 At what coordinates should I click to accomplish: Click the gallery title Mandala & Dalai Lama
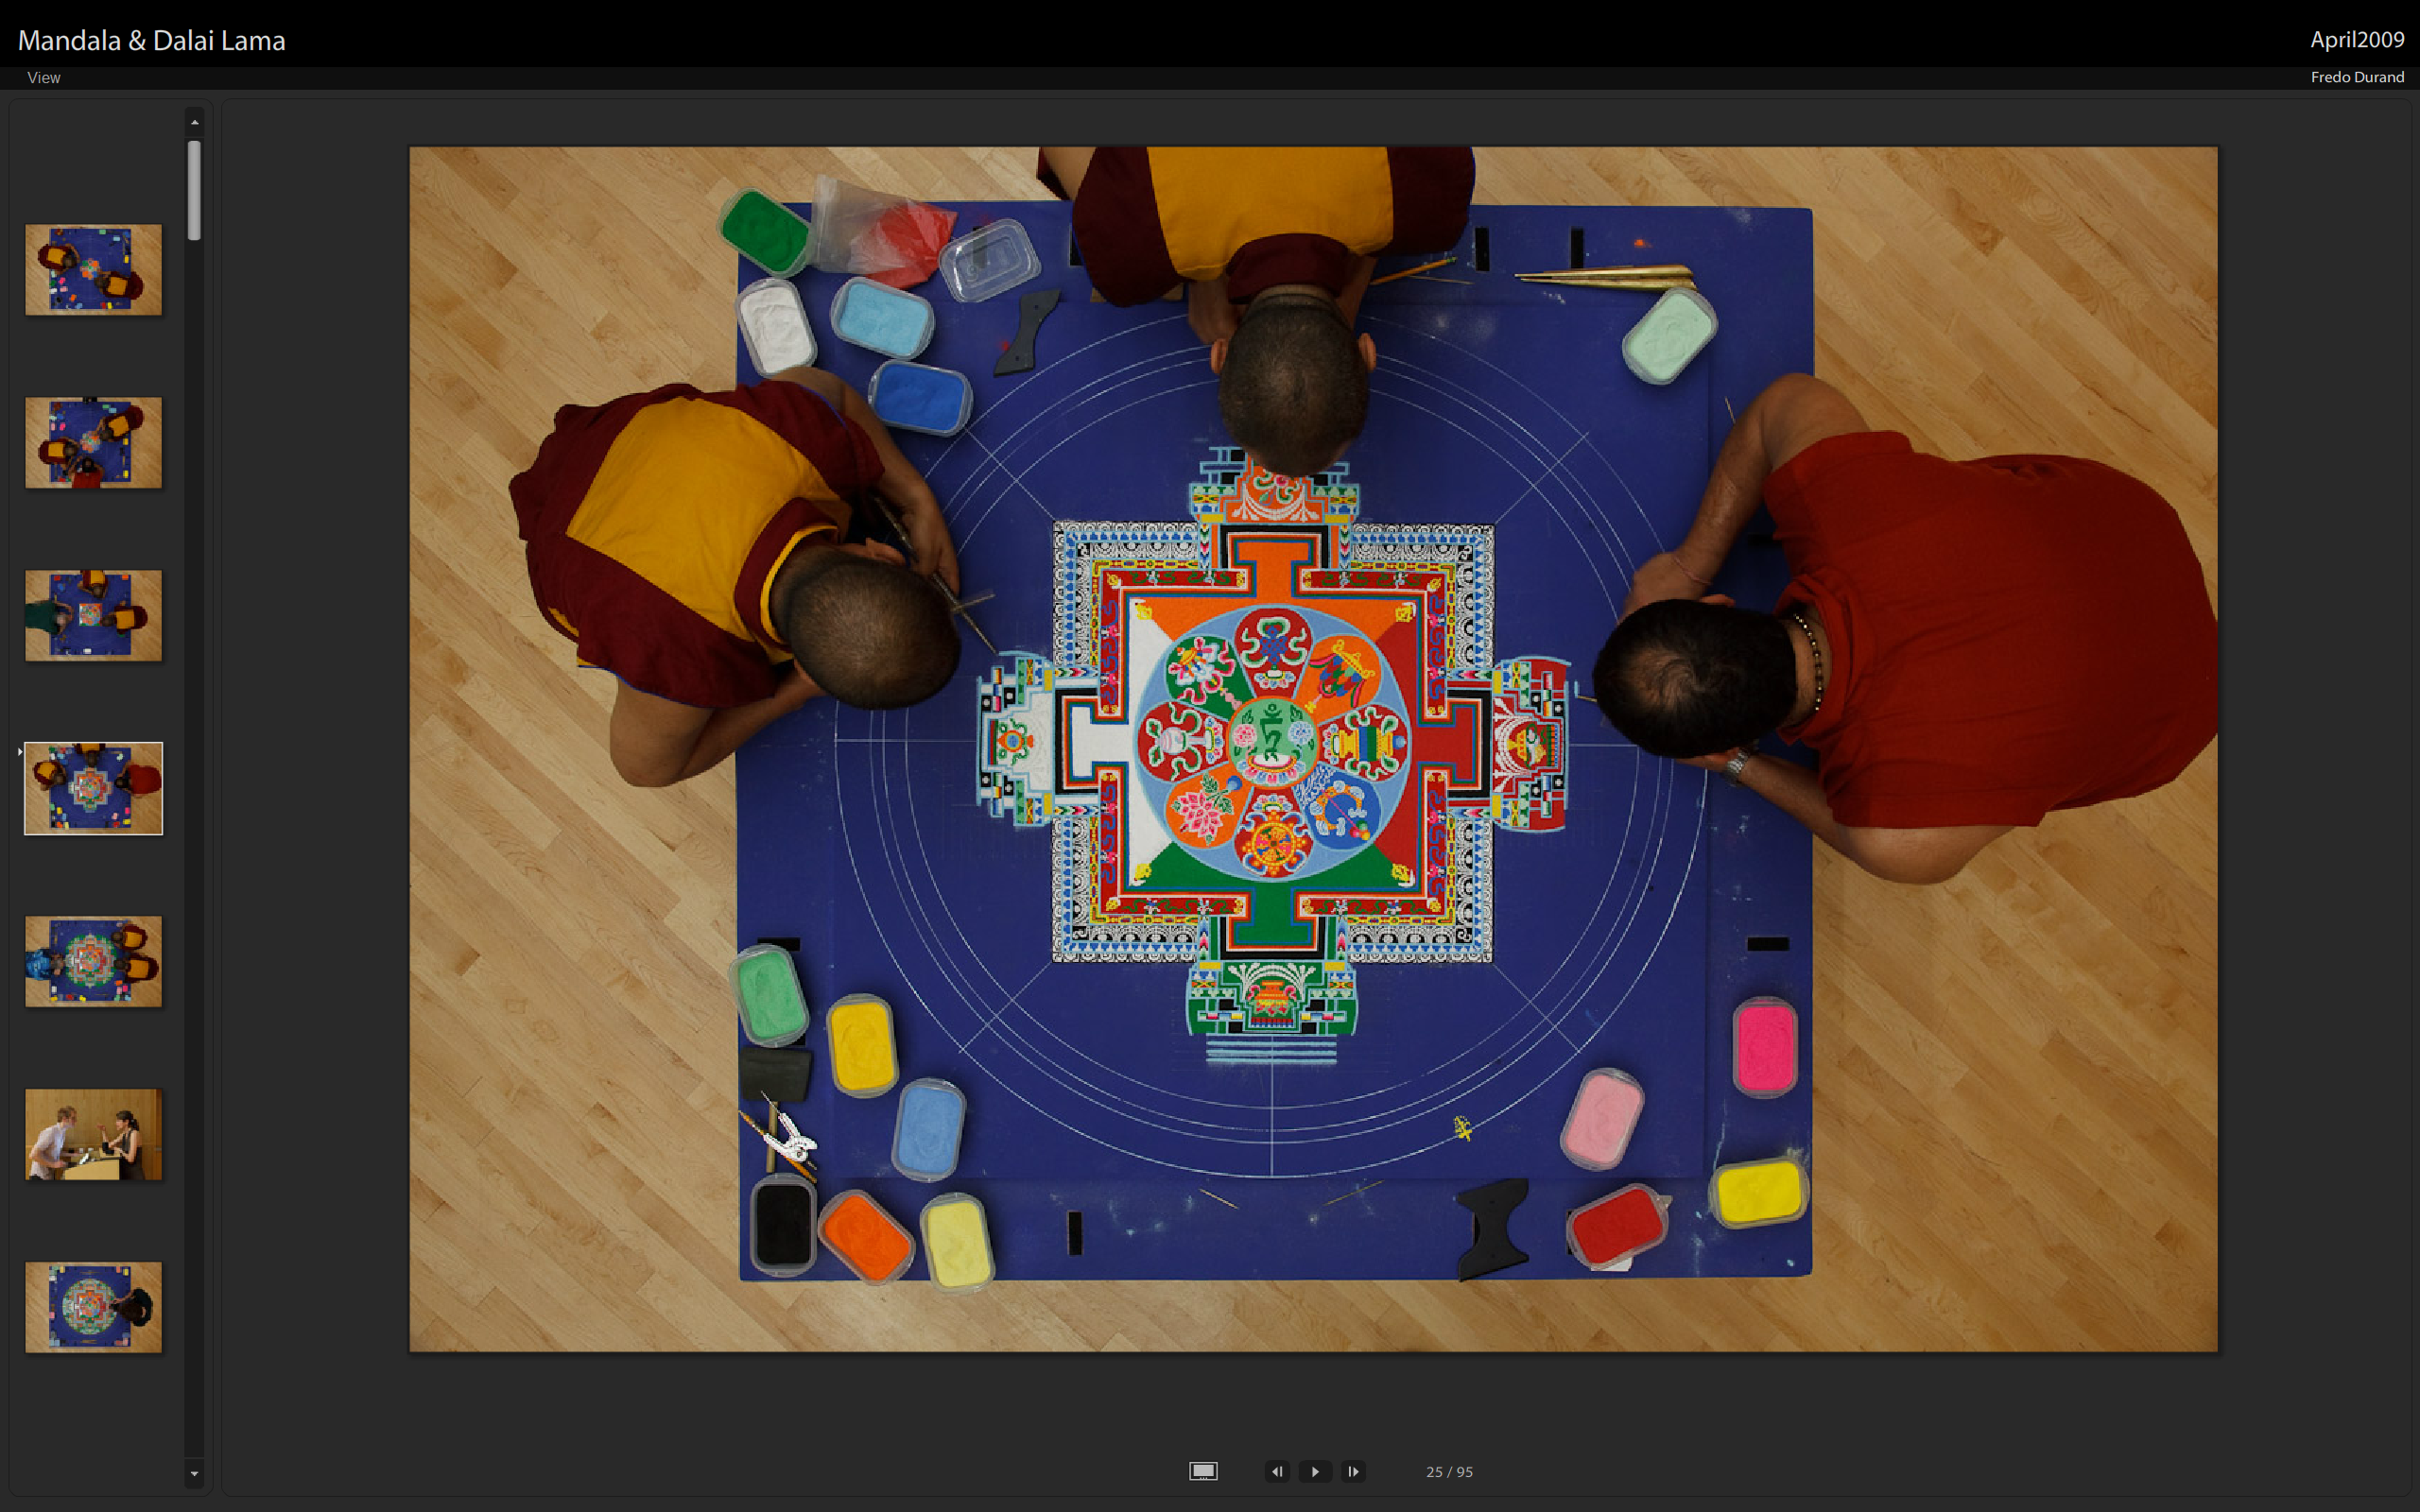click(152, 40)
